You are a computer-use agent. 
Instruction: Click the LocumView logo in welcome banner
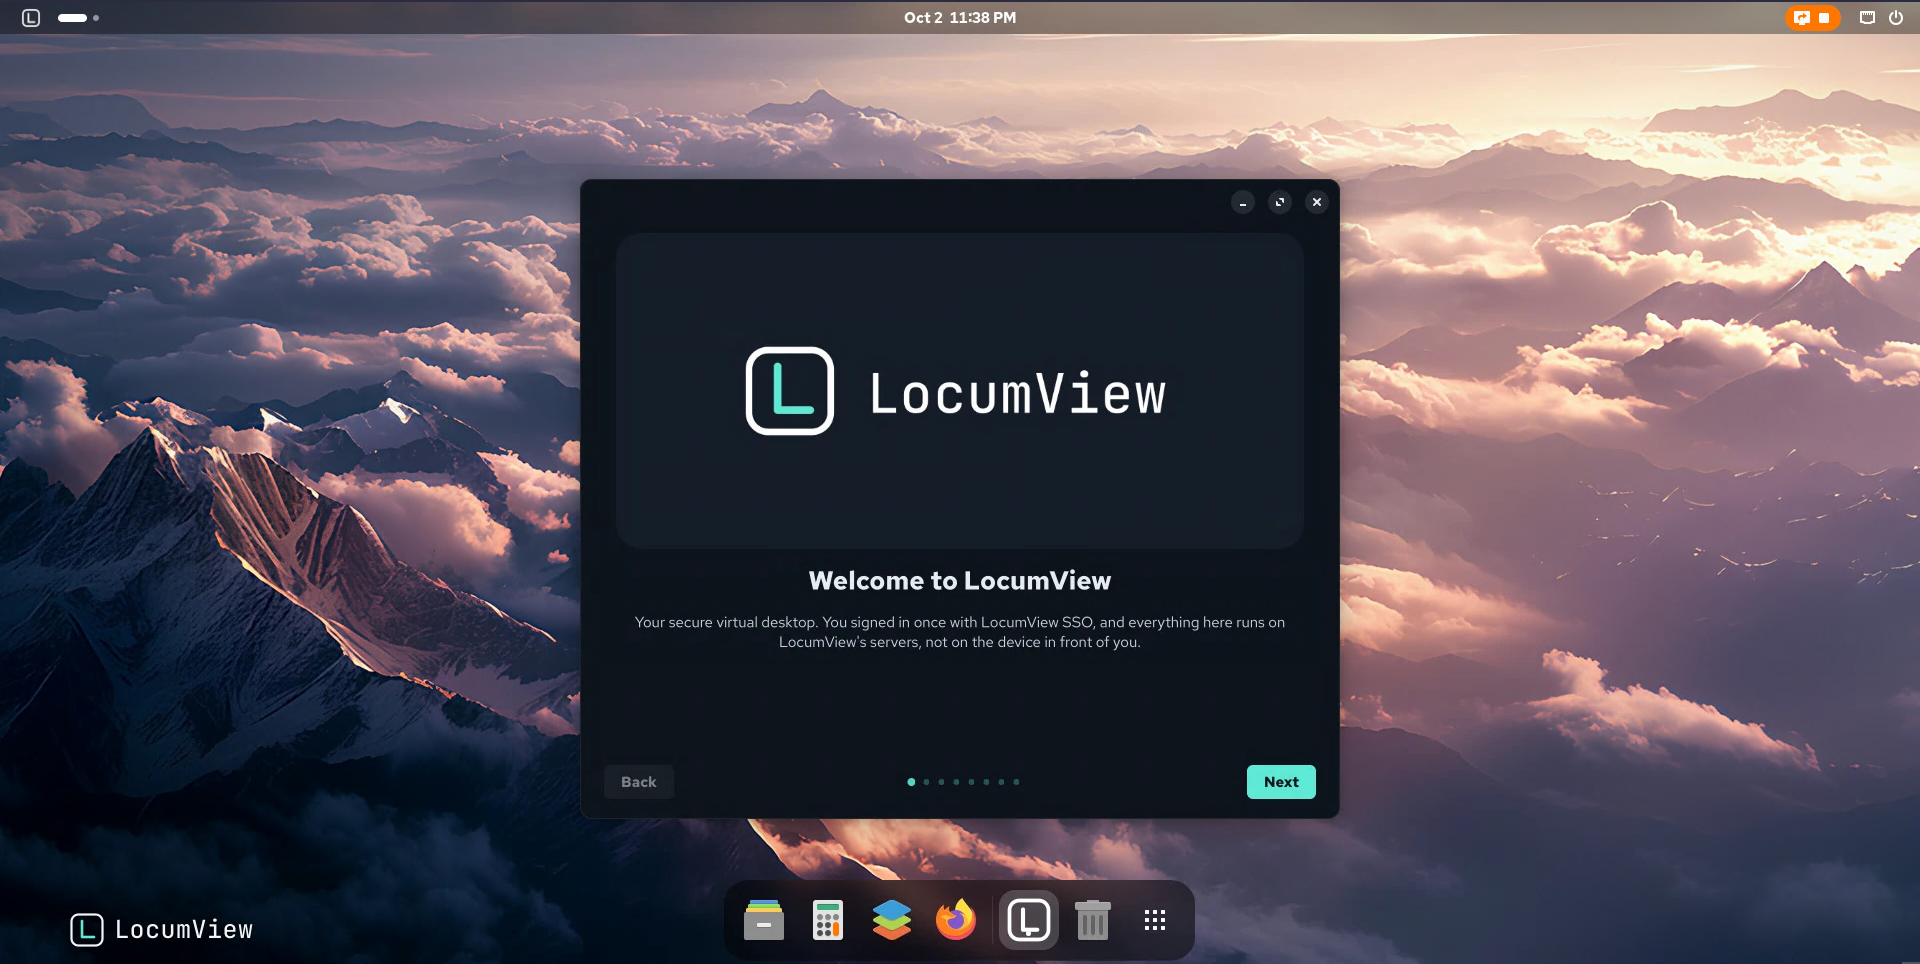(957, 391)
